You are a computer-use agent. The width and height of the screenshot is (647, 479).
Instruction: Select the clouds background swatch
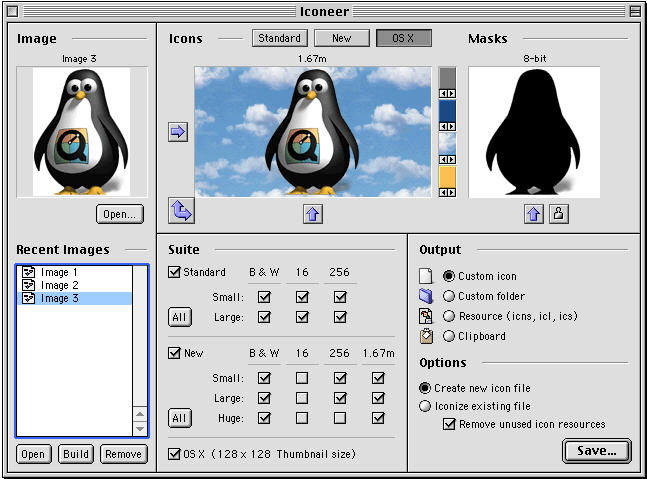(x=447, y=144)
